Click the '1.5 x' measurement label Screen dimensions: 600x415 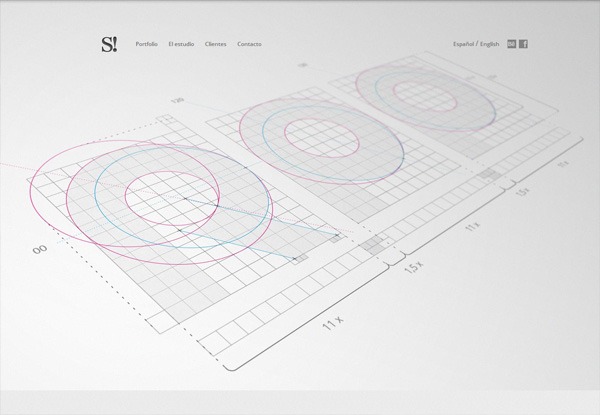point(413,268)
